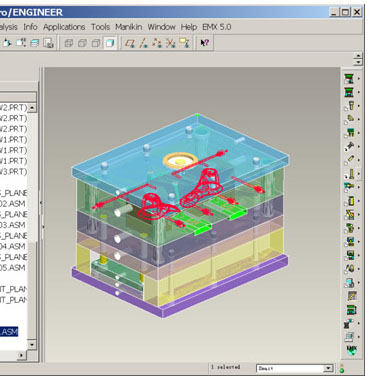Switch model display to Hidden Line
380x380 pixels.
coord(82,43)
